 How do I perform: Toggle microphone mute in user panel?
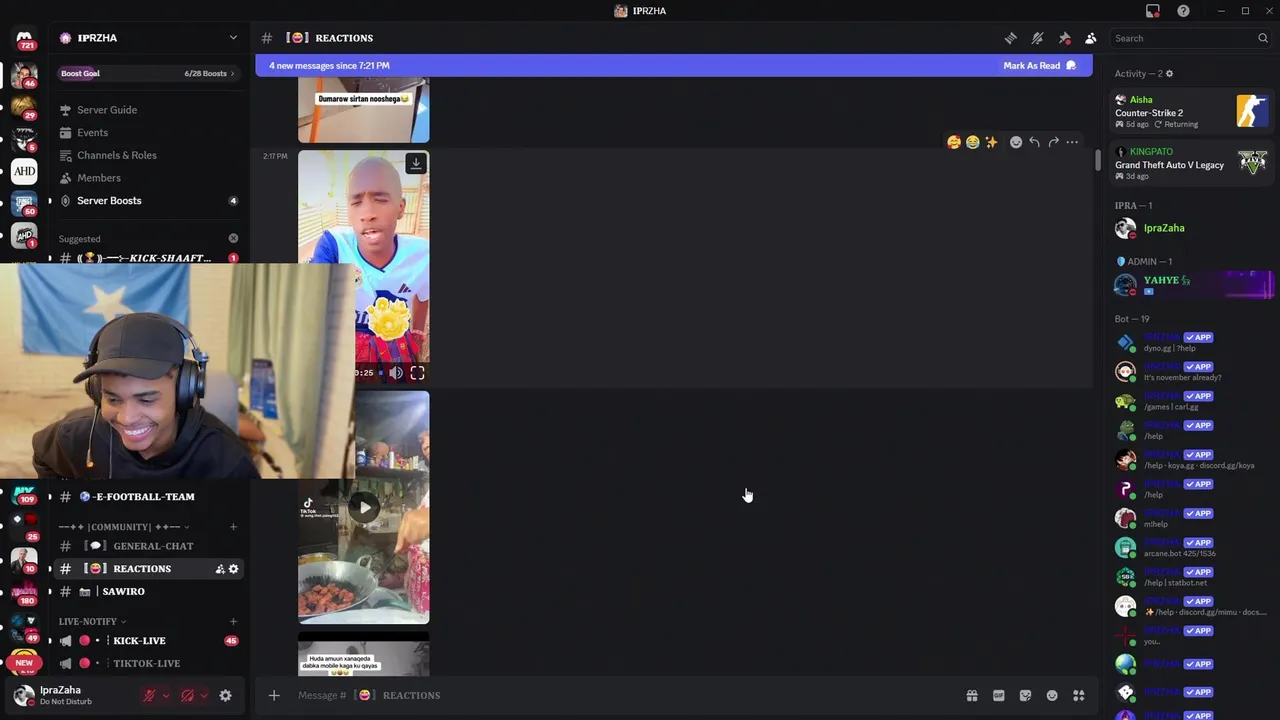coord(150,696)
